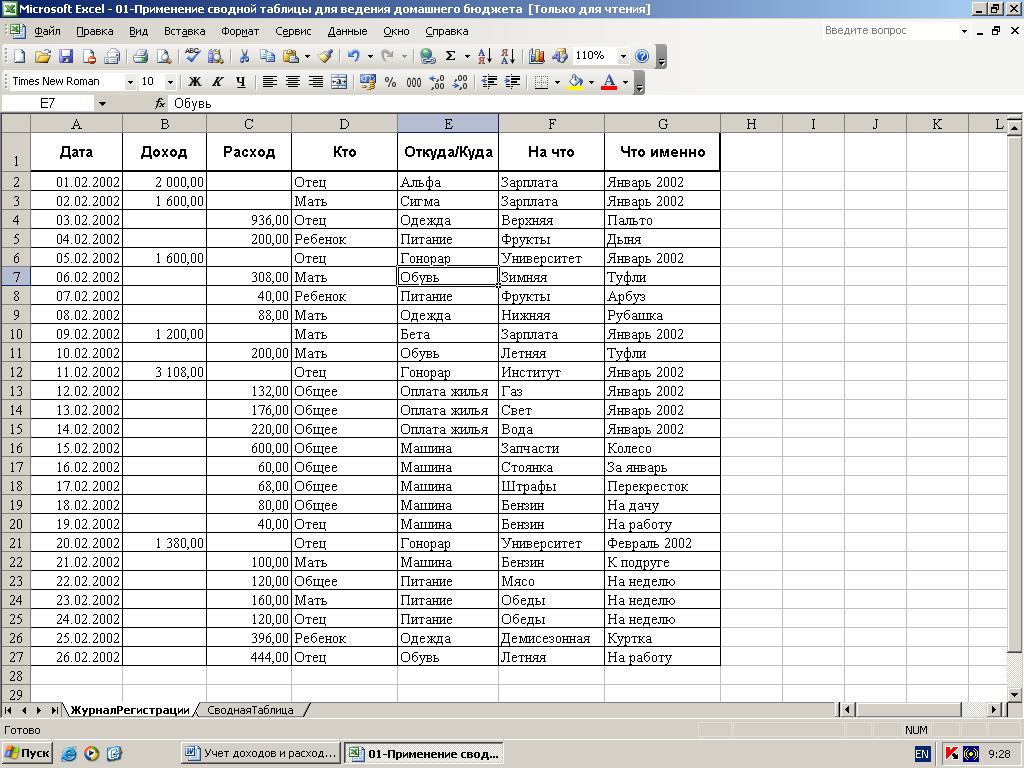Open the Данные menu
Viewport: 1024px width, 768px height.
click(347, 31)
